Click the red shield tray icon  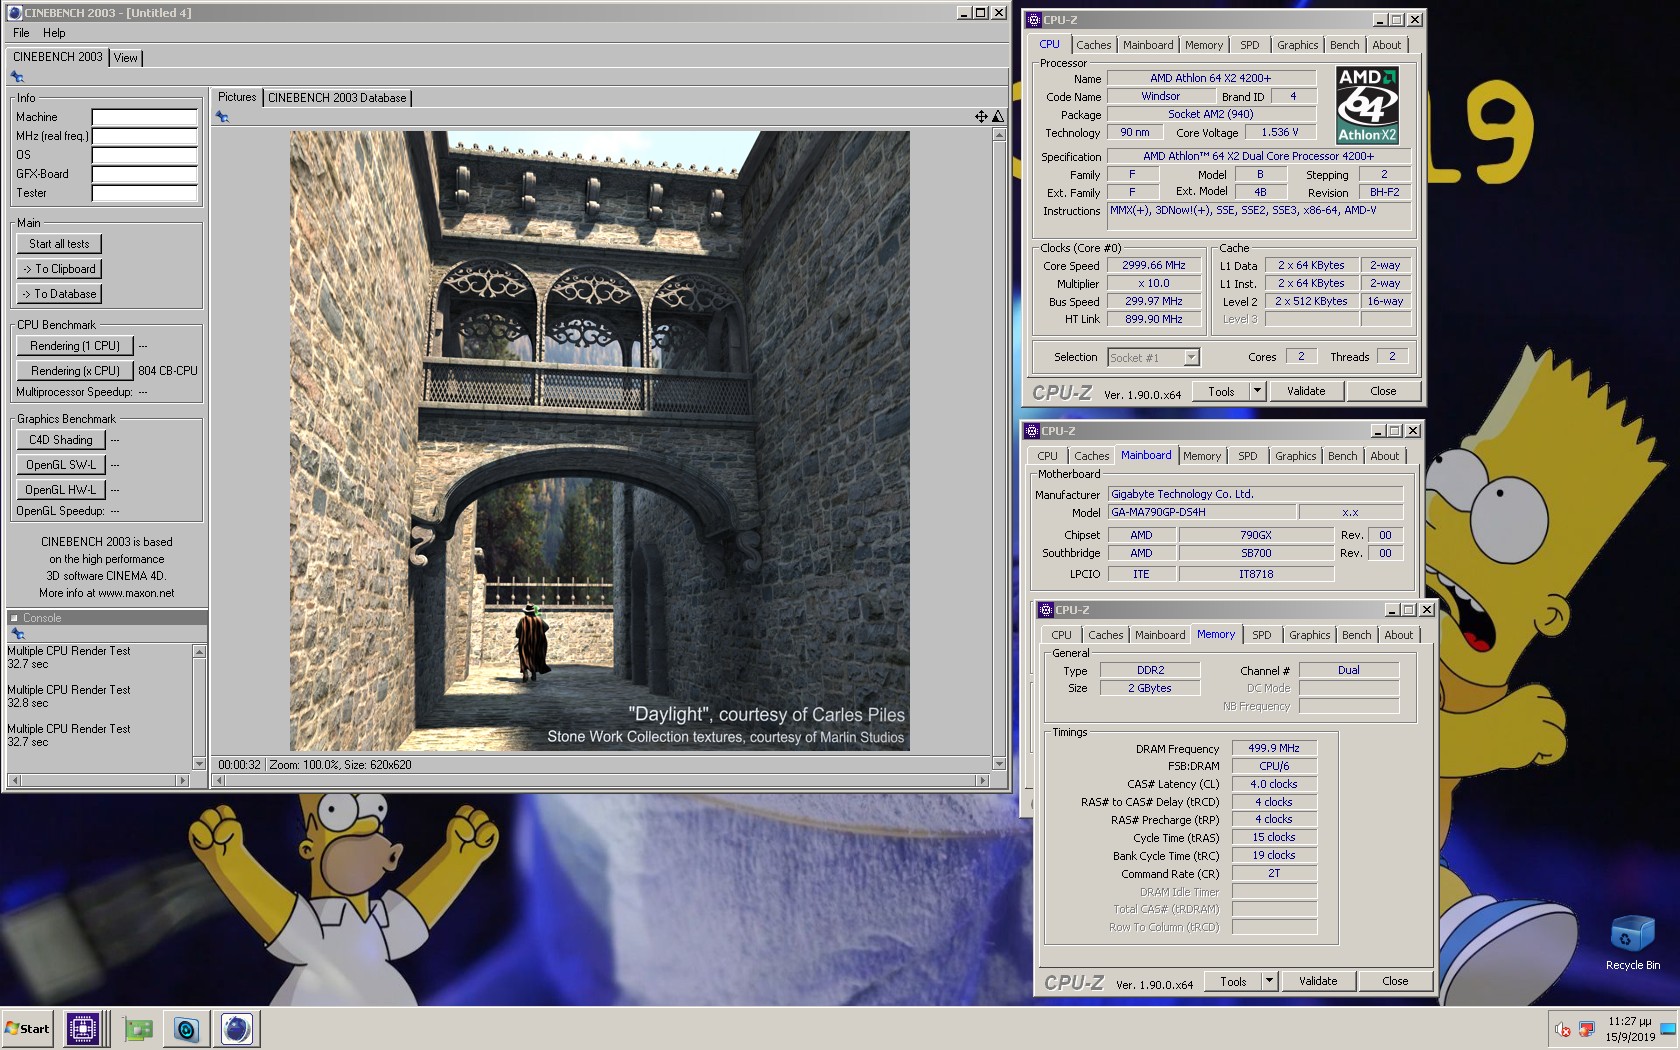[x=1587, y=1029]
